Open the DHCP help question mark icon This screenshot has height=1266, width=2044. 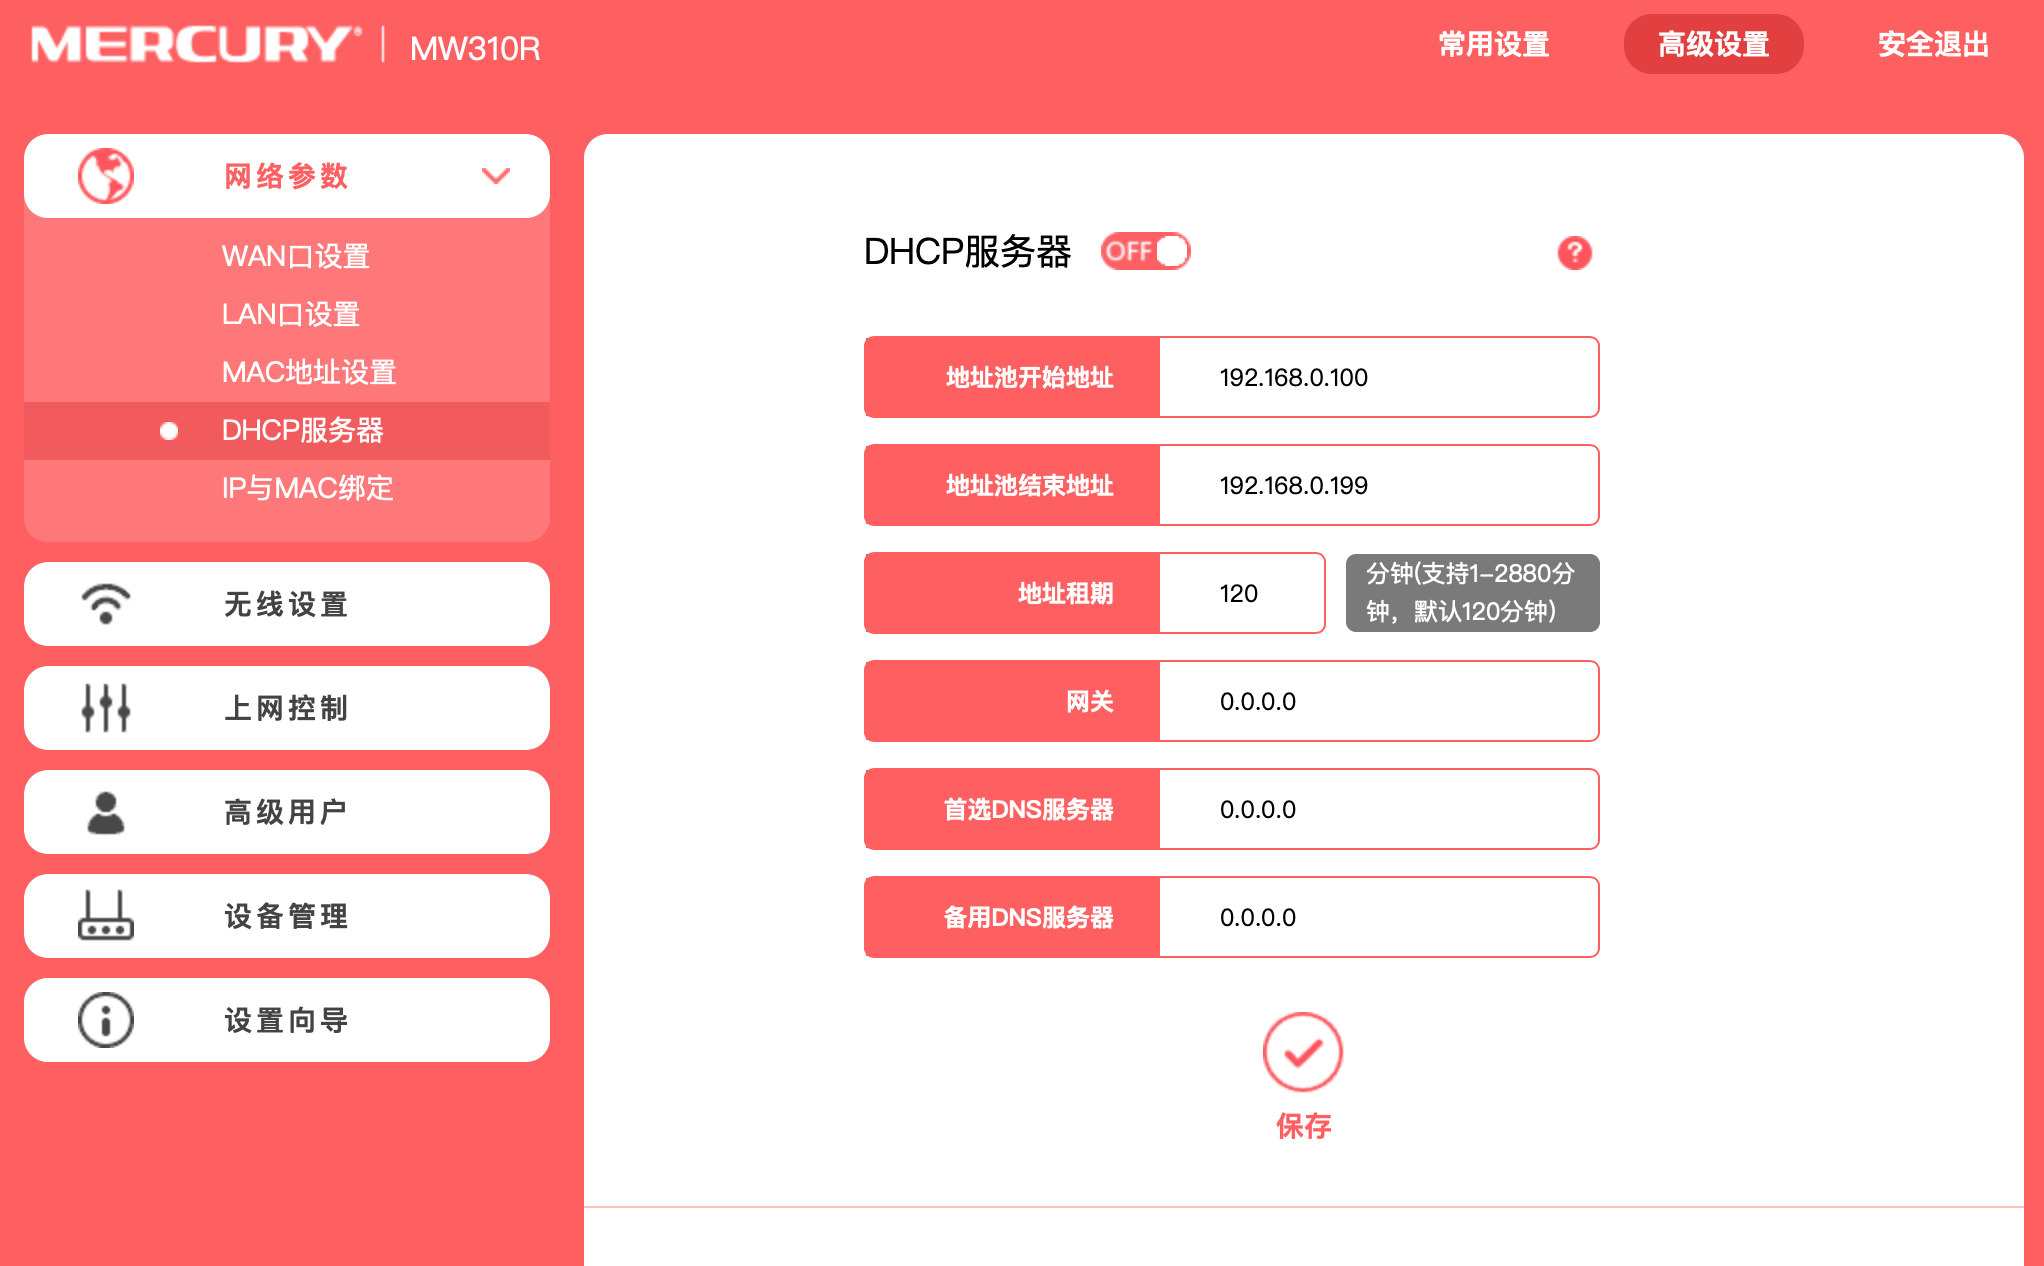click(x=1574, y=254)
